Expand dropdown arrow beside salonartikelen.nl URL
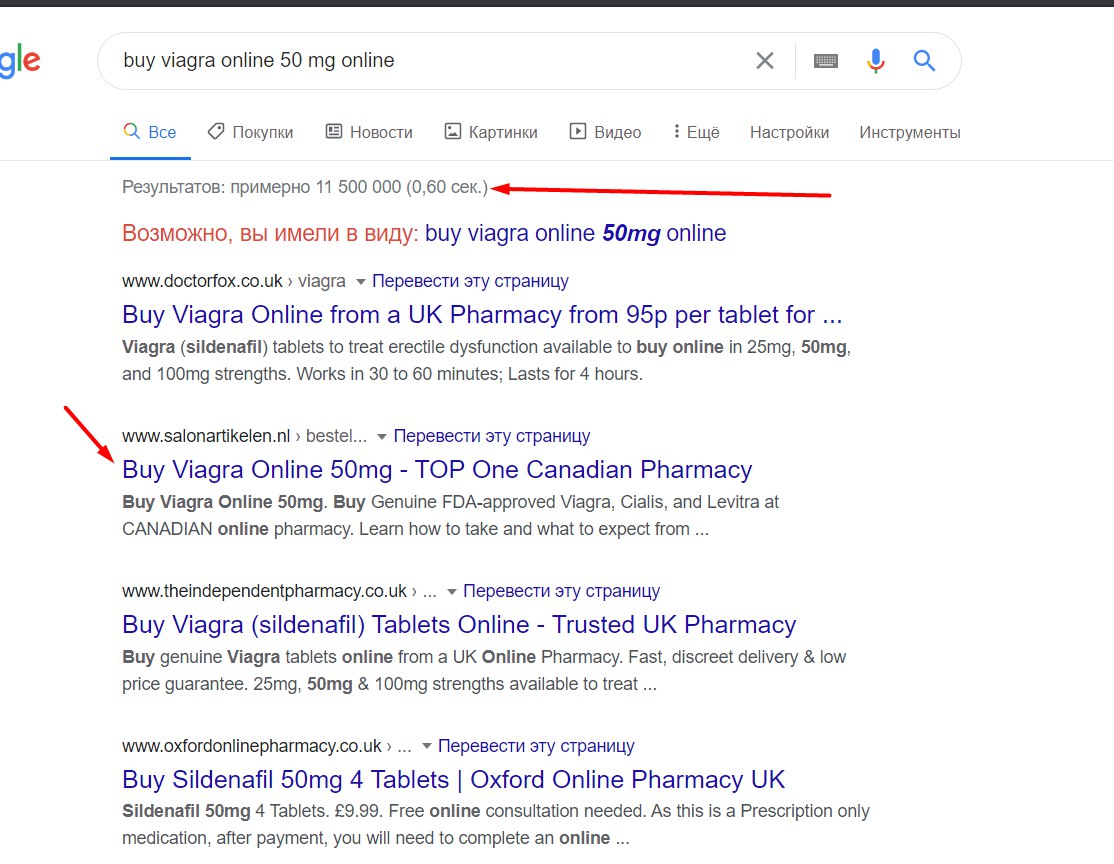This screenshot has width=1114, height=864. tap(382, 437)
